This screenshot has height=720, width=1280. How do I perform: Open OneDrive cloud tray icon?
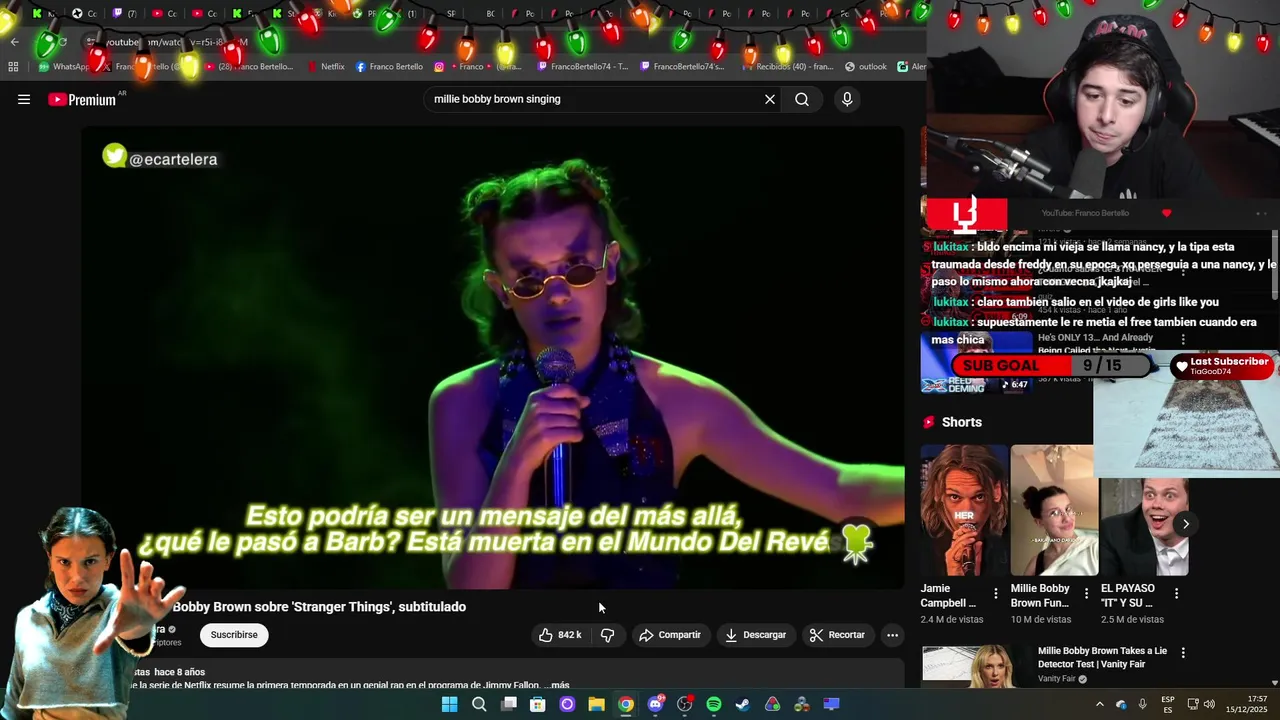click(1121, 704)
